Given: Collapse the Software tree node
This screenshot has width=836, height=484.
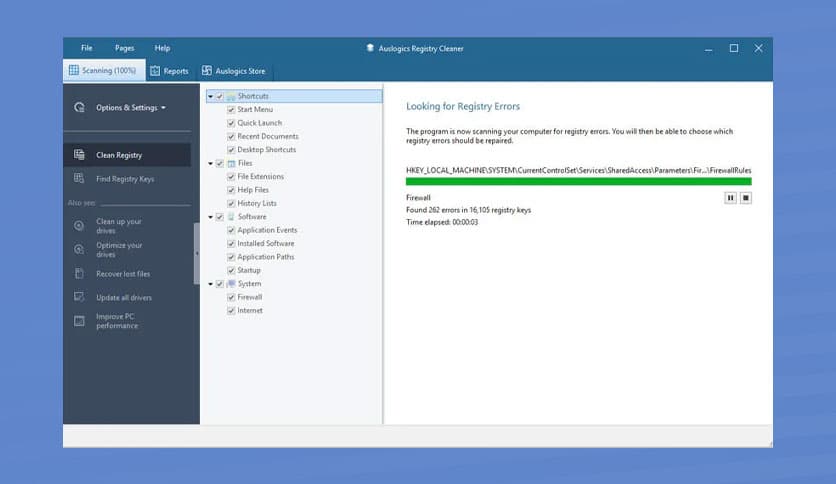Looking at the screenshot, I should point(211,217).
